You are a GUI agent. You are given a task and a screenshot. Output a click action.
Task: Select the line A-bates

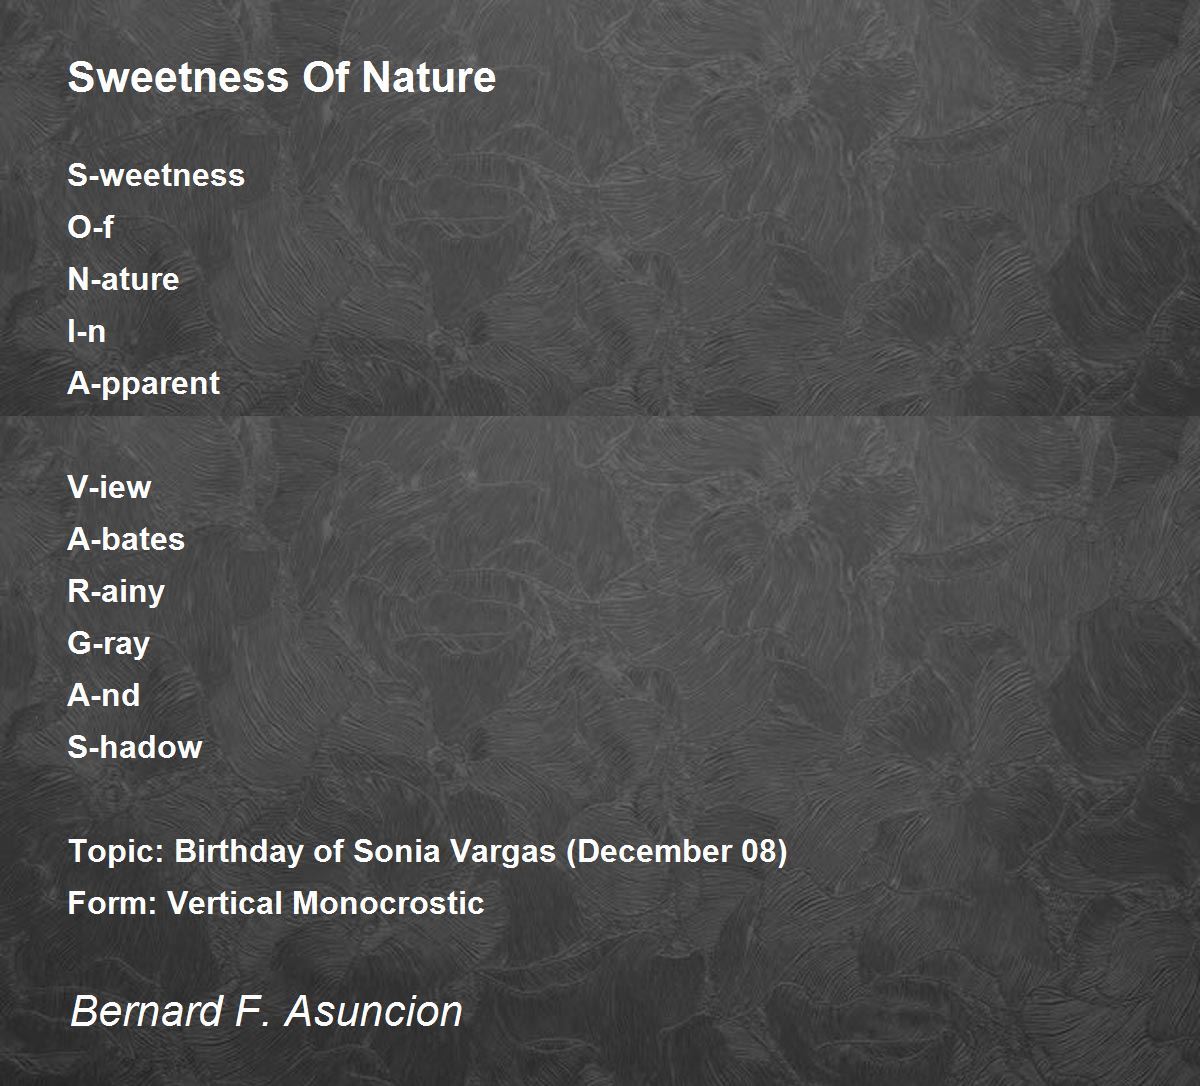pyautogui.click(x=126, y=539)
